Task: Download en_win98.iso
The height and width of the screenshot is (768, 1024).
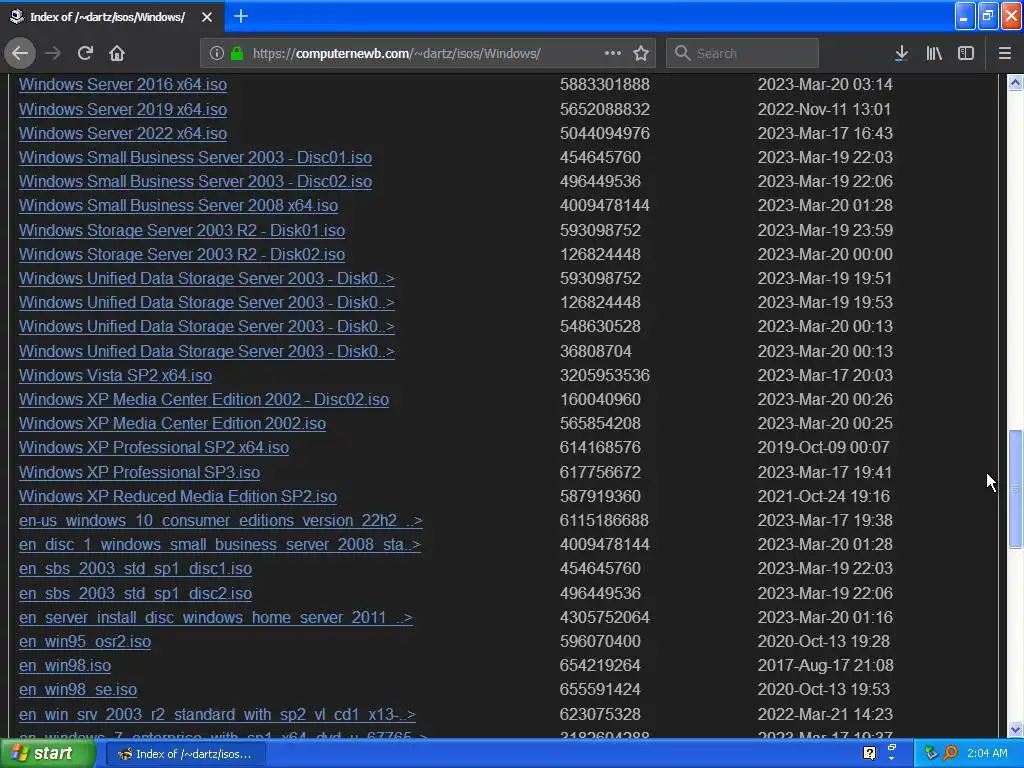Action: point(65,665)
